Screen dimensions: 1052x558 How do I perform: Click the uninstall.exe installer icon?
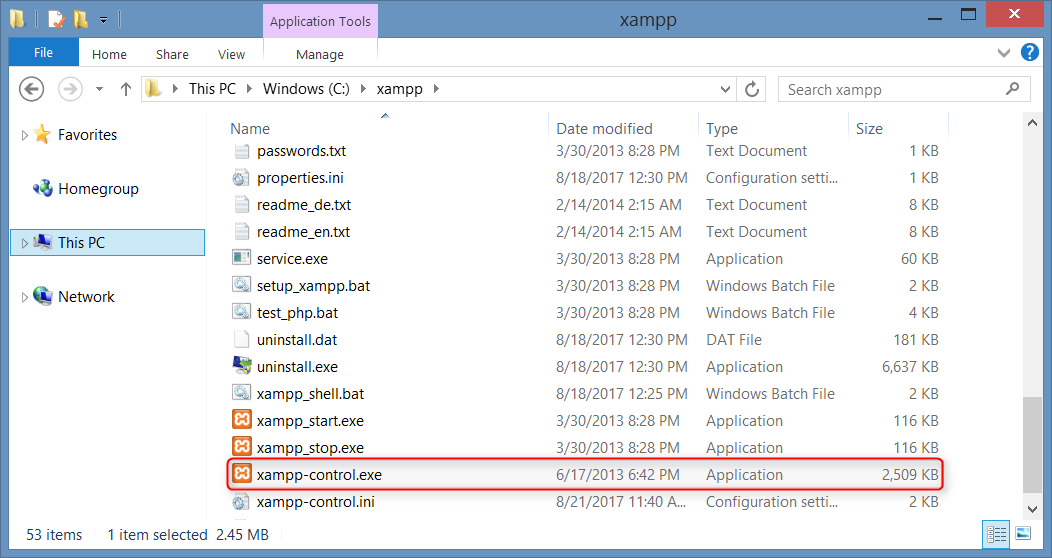click(x=242, y=366)
